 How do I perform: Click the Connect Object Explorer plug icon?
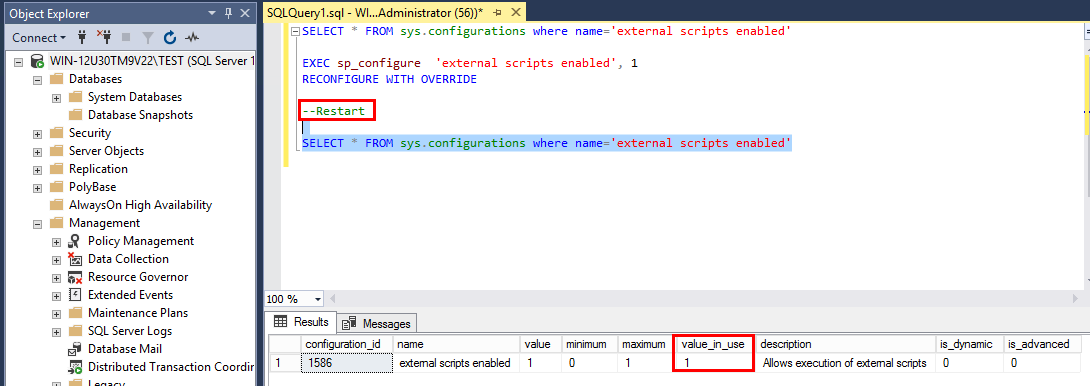tap(81, 37)
